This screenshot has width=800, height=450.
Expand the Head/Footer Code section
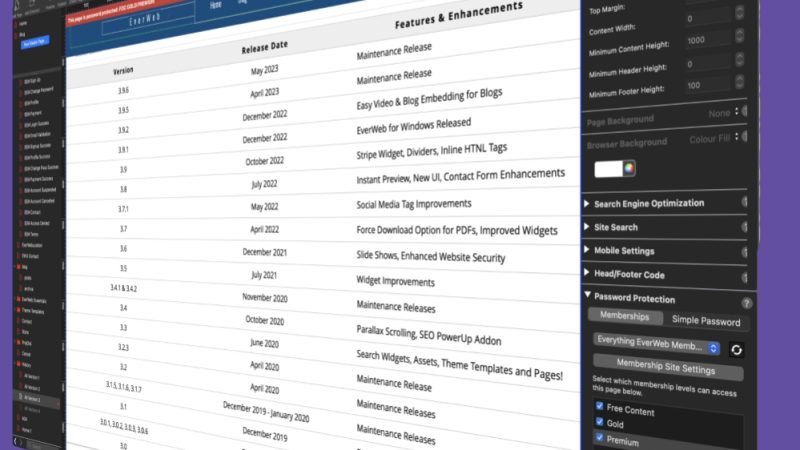pyautogui.click(x=587, y=272)
